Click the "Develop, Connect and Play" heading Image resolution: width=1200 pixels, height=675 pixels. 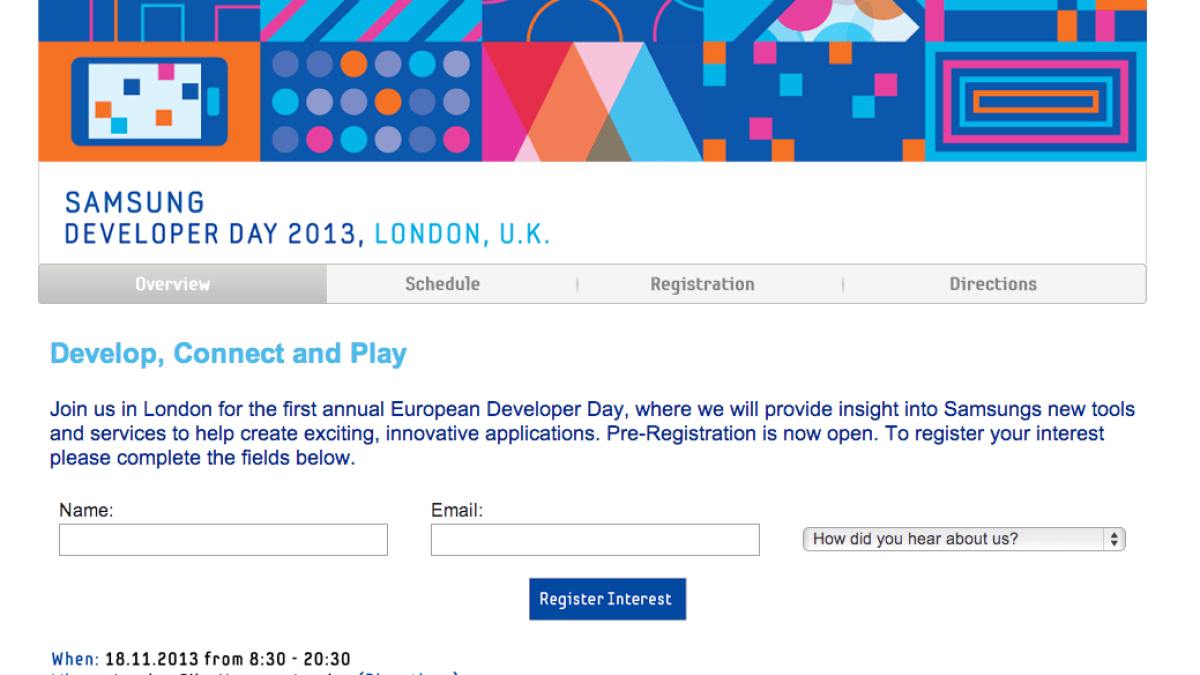228,354
